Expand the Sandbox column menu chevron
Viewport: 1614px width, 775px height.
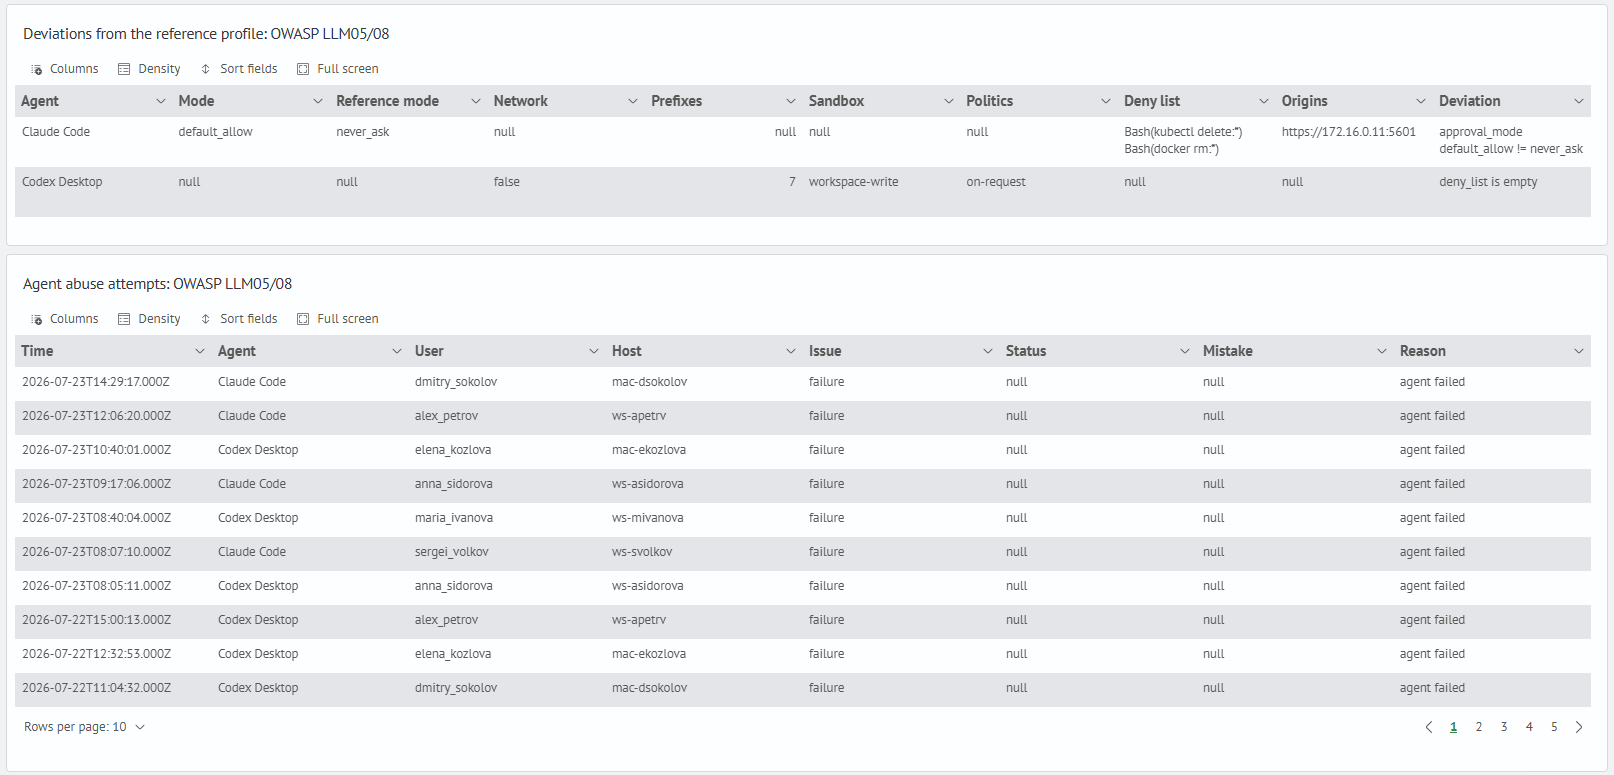[x=949, y=101]
